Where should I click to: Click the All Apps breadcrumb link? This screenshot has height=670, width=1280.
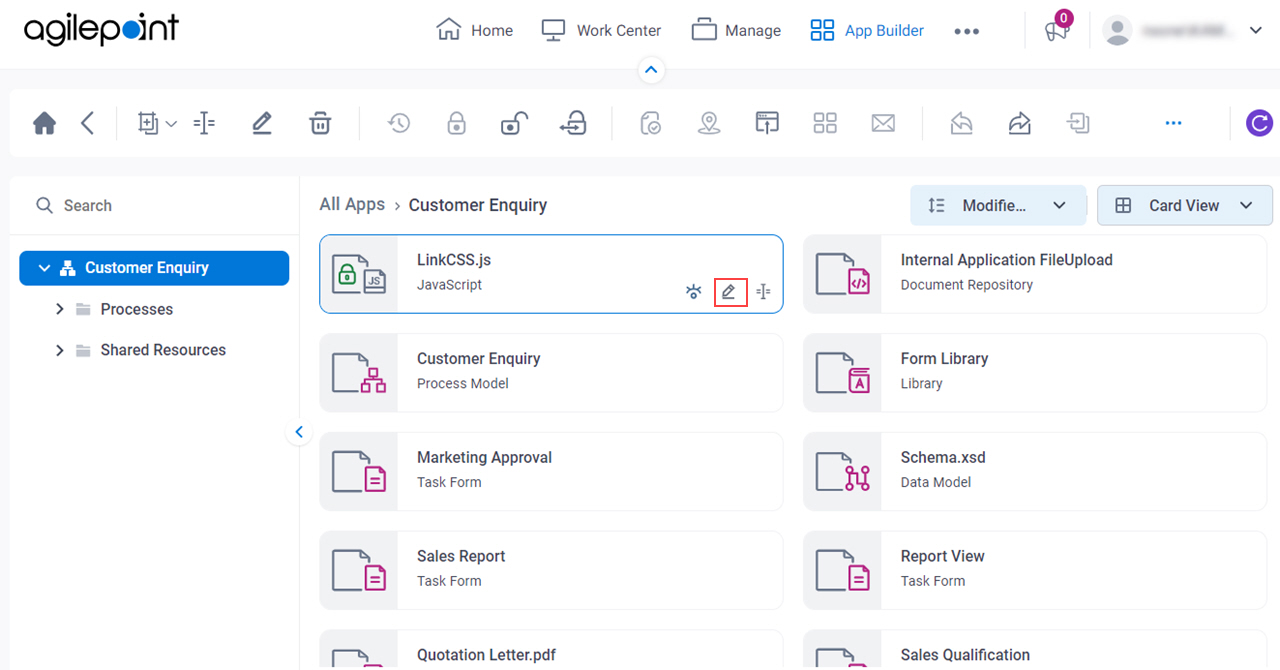pos(352,204)
